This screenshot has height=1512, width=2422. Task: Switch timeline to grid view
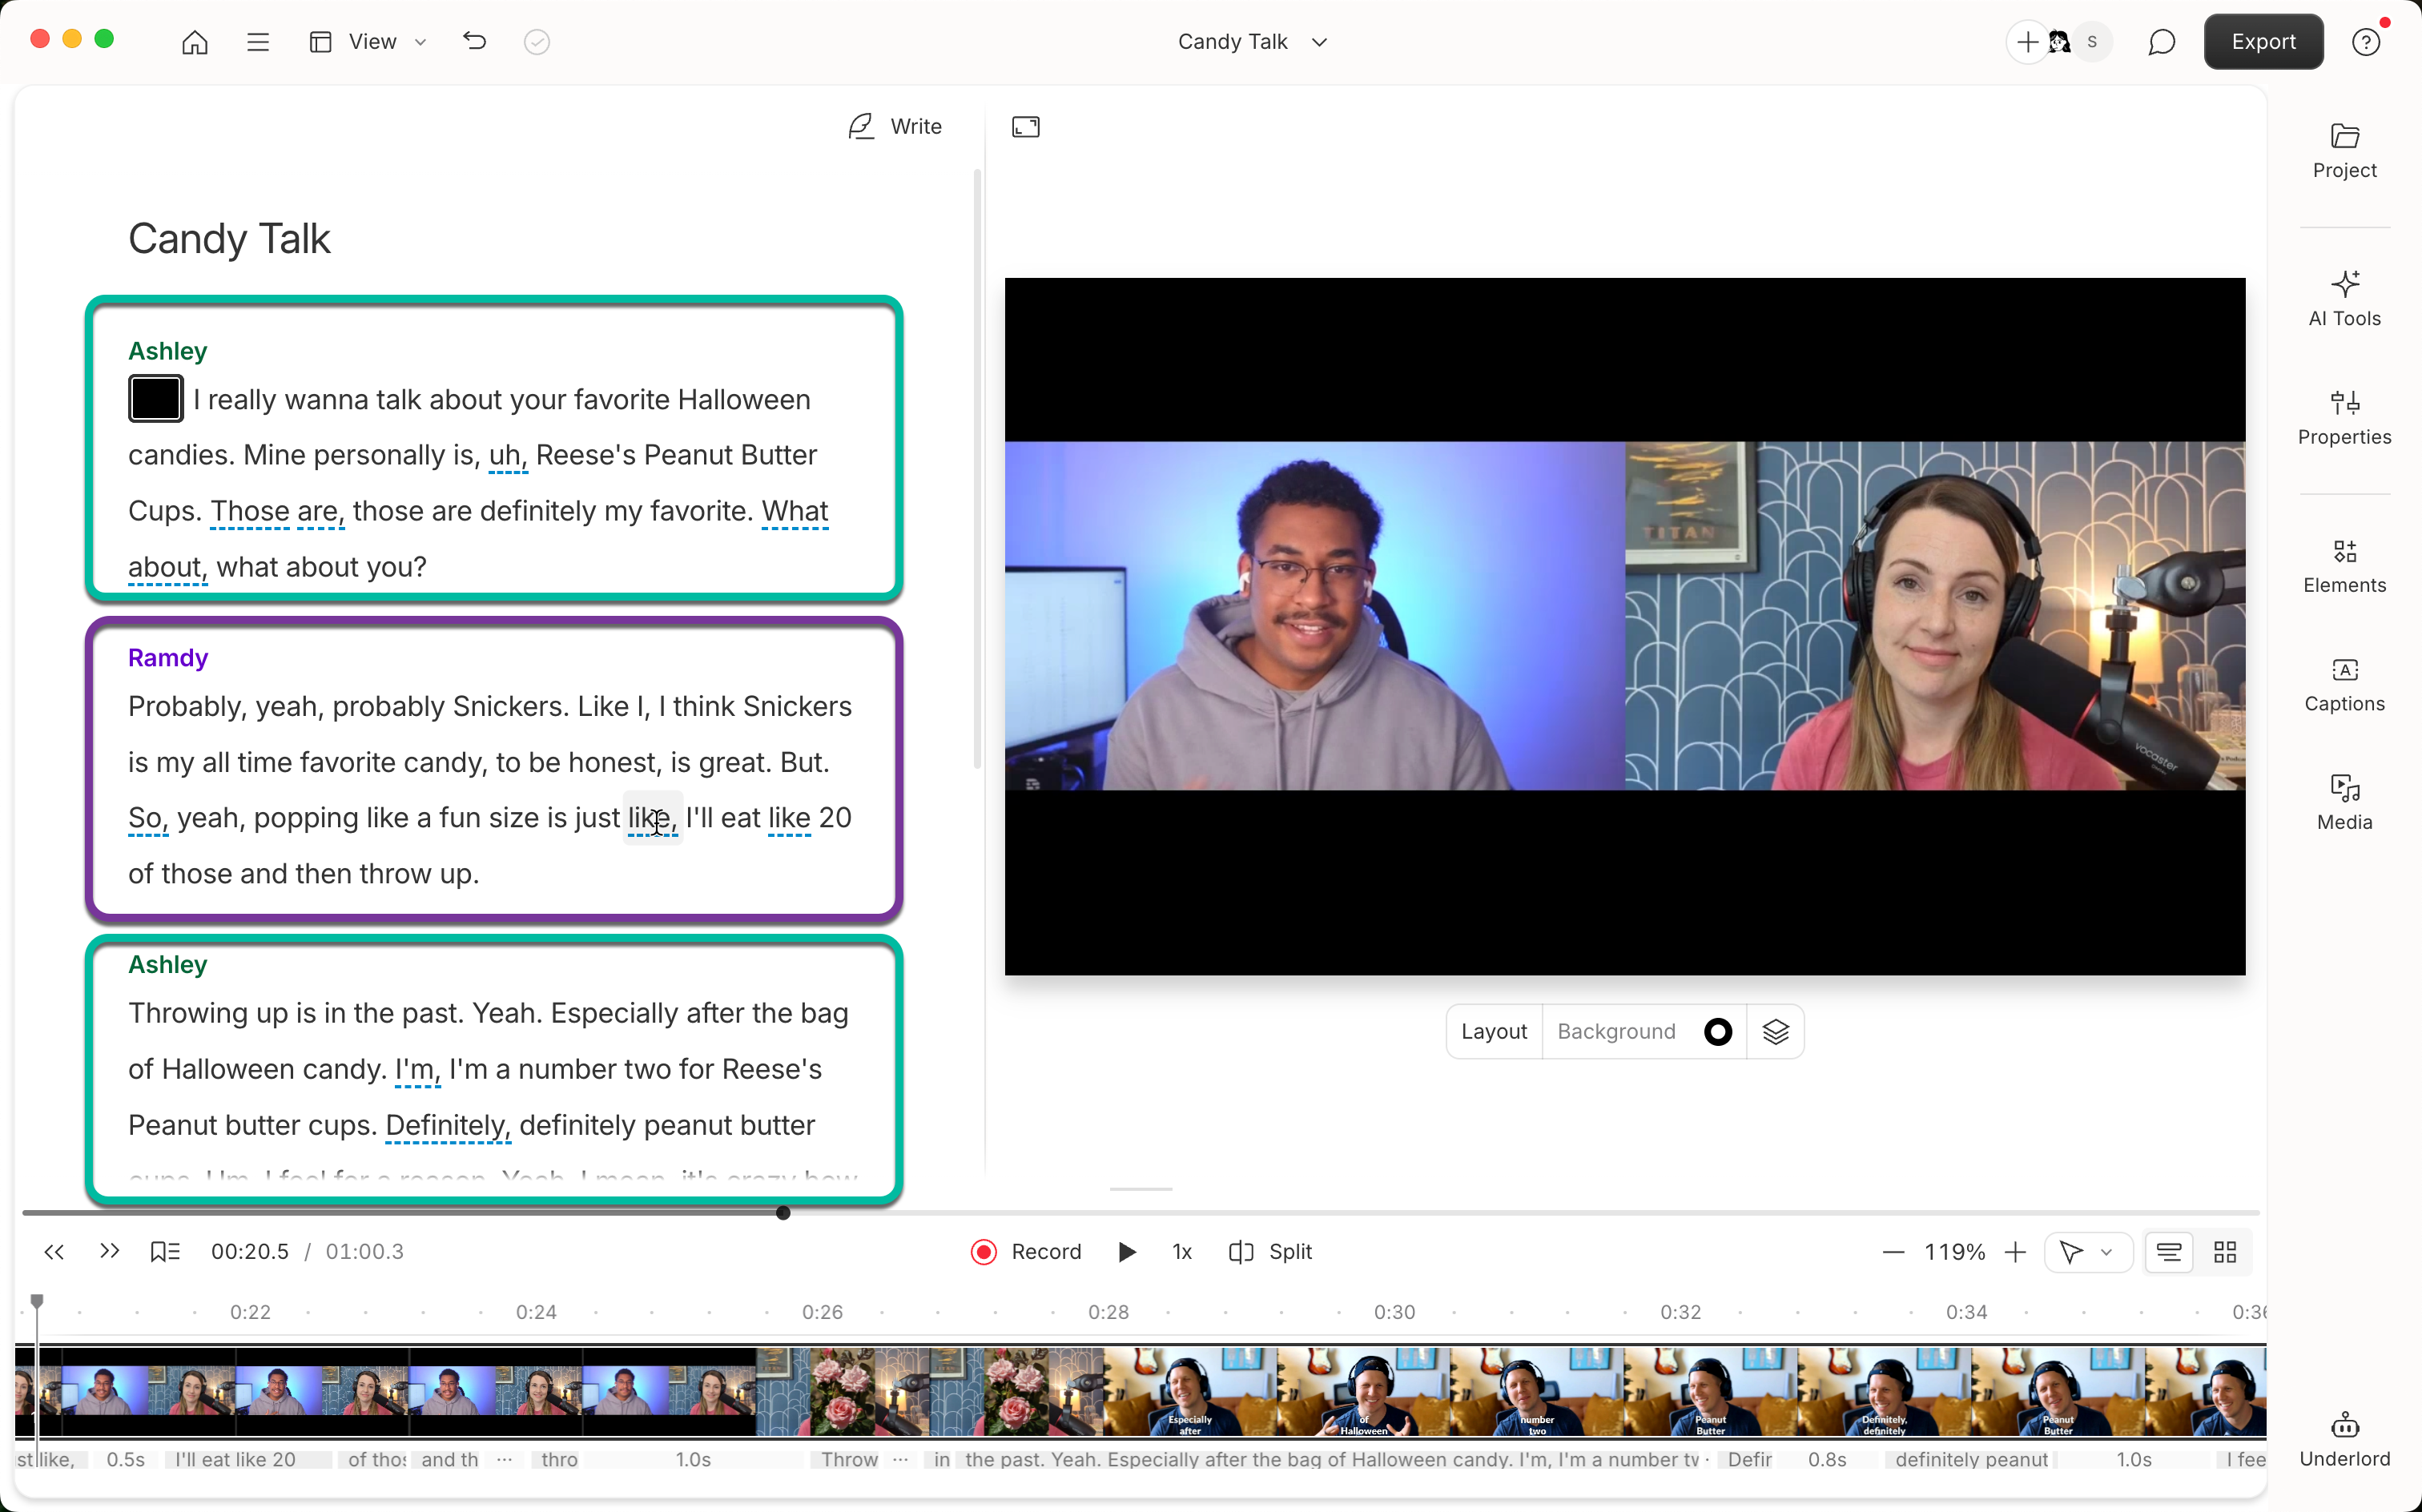tap(2225, 1251)
